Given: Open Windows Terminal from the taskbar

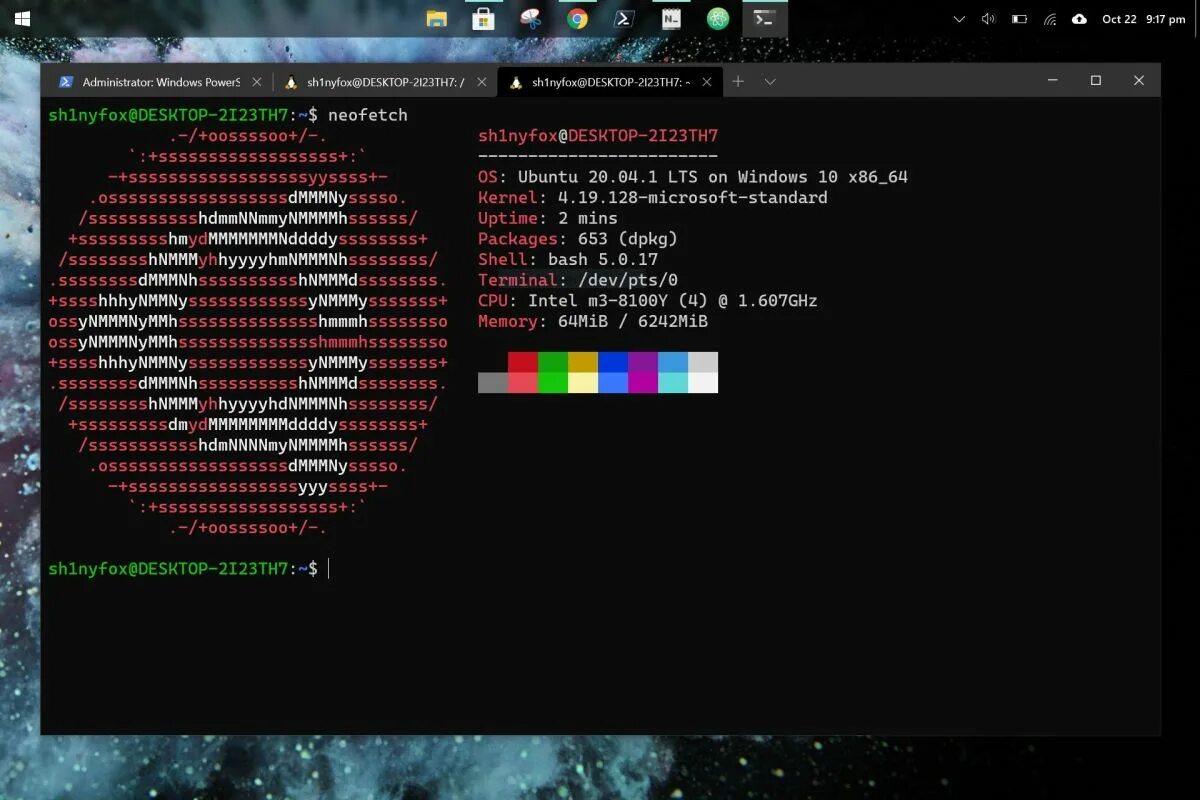Looking at the screenshot, I should point(765,18).
